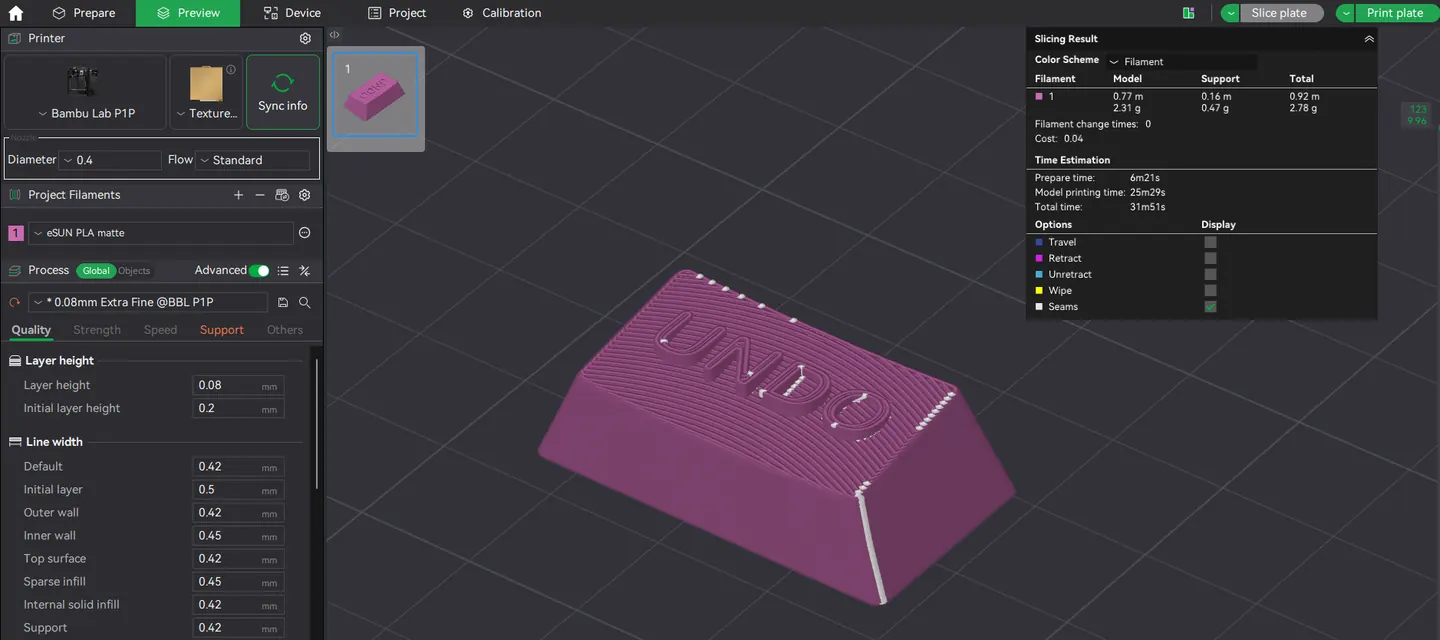The height and width of the screenshot is (640, 1440).
Task: Click the Print plate button
Action: [x=1395, y=13]
